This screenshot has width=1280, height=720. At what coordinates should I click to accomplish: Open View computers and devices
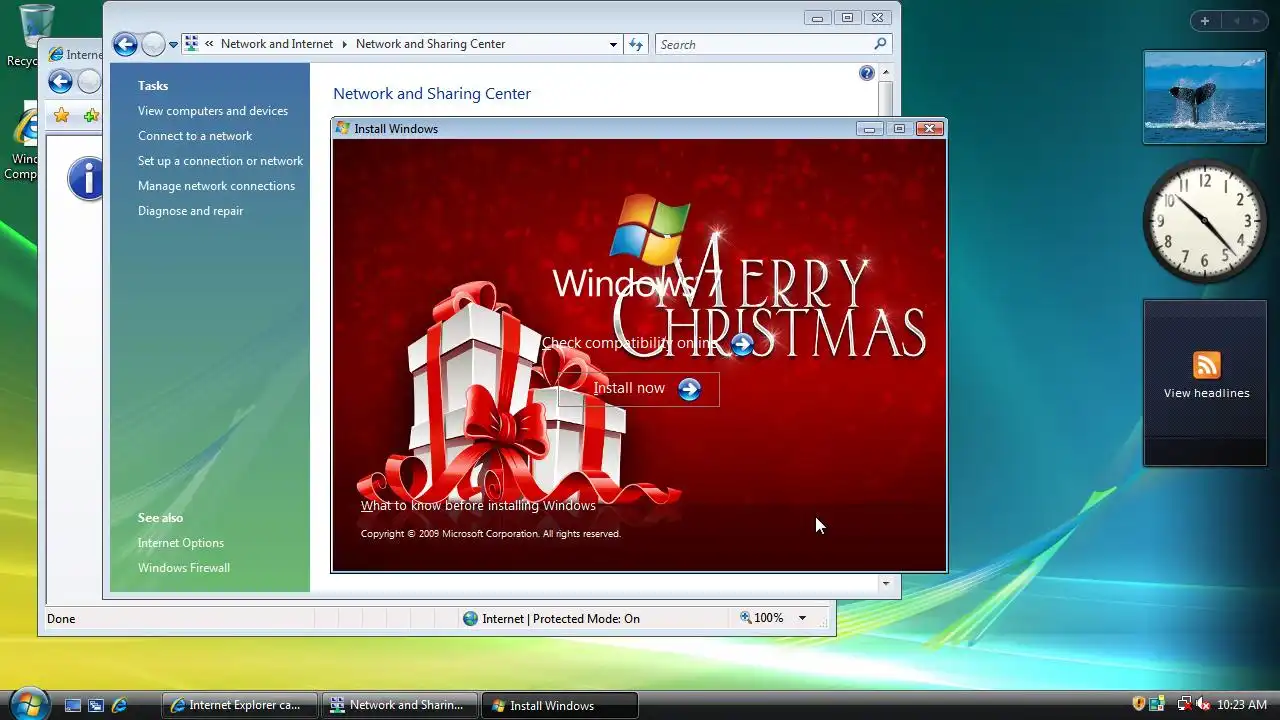[213, 111]
